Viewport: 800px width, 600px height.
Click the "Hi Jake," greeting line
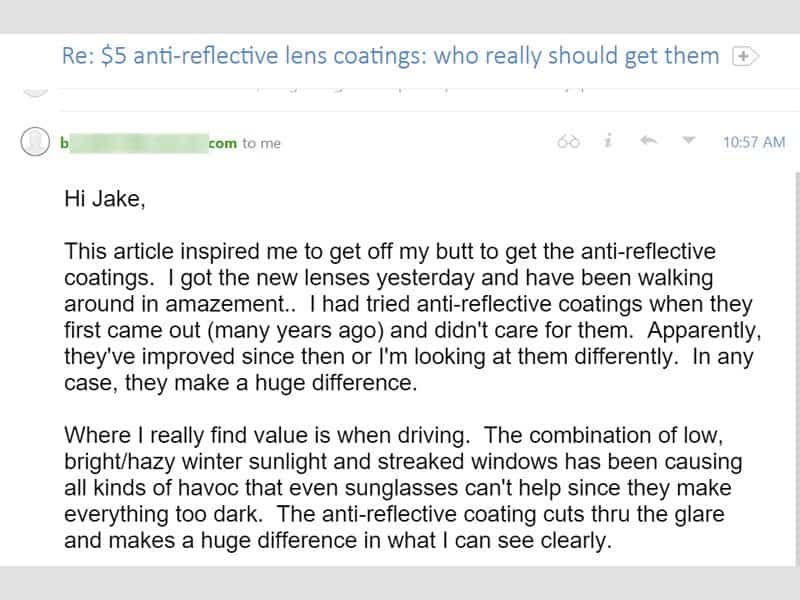click(105, 200)
